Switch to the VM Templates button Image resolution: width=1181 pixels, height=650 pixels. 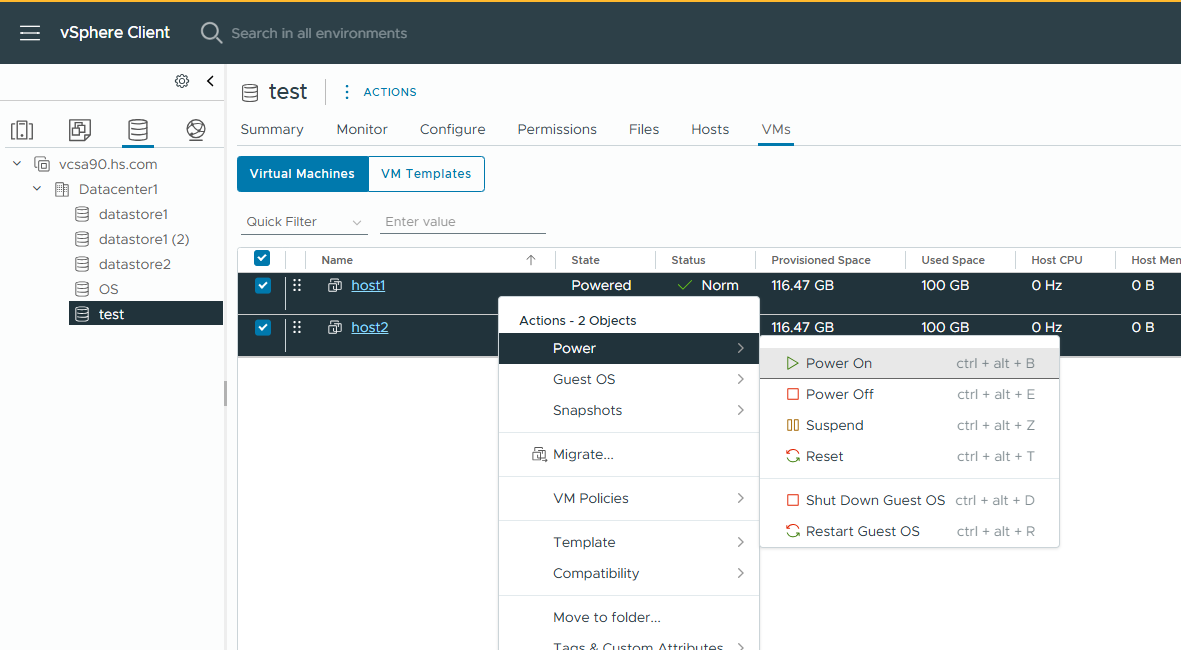click(x=426, y=174)
